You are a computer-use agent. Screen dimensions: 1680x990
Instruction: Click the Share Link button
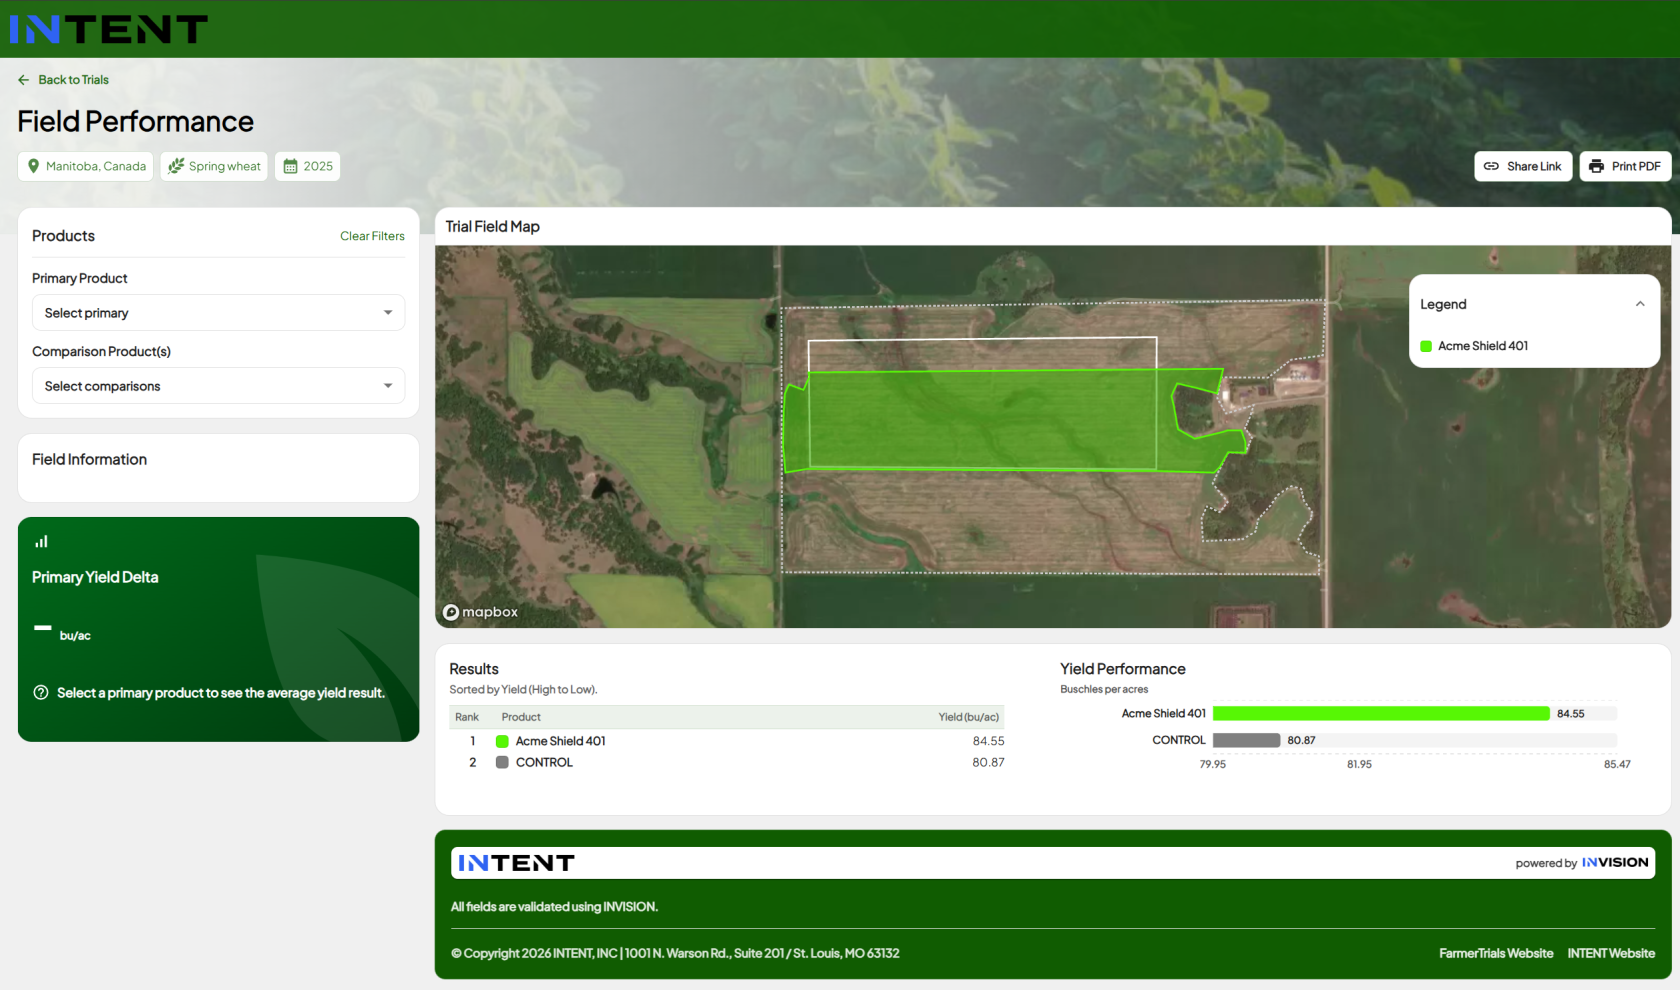(x=1523, y=166)
